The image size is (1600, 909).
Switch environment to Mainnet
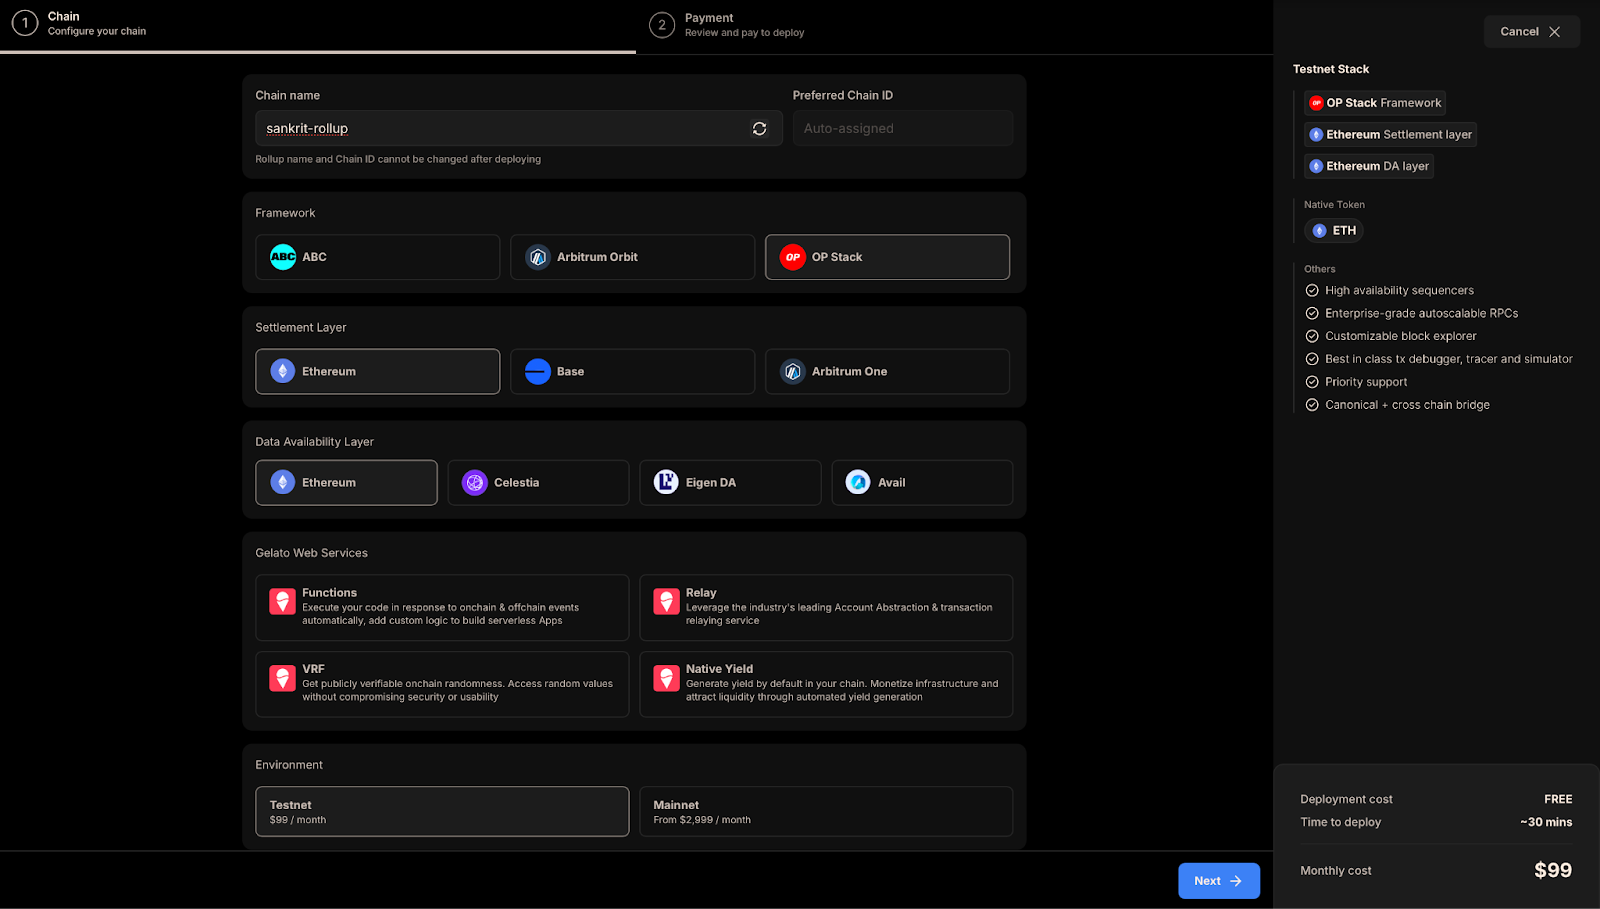[x=825, y=811]
